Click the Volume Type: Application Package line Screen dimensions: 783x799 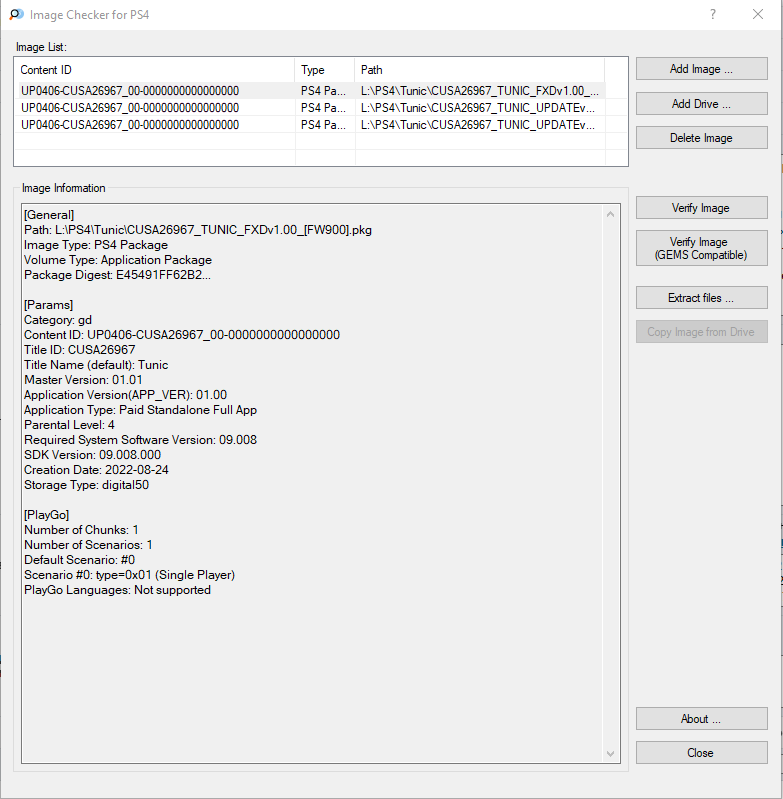point(118,260)
